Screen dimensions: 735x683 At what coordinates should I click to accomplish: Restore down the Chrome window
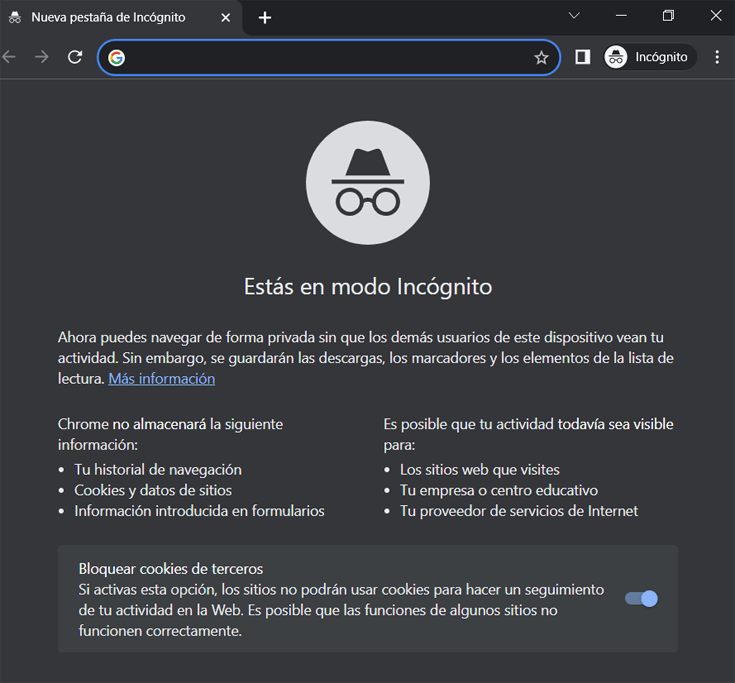point(668,15)
